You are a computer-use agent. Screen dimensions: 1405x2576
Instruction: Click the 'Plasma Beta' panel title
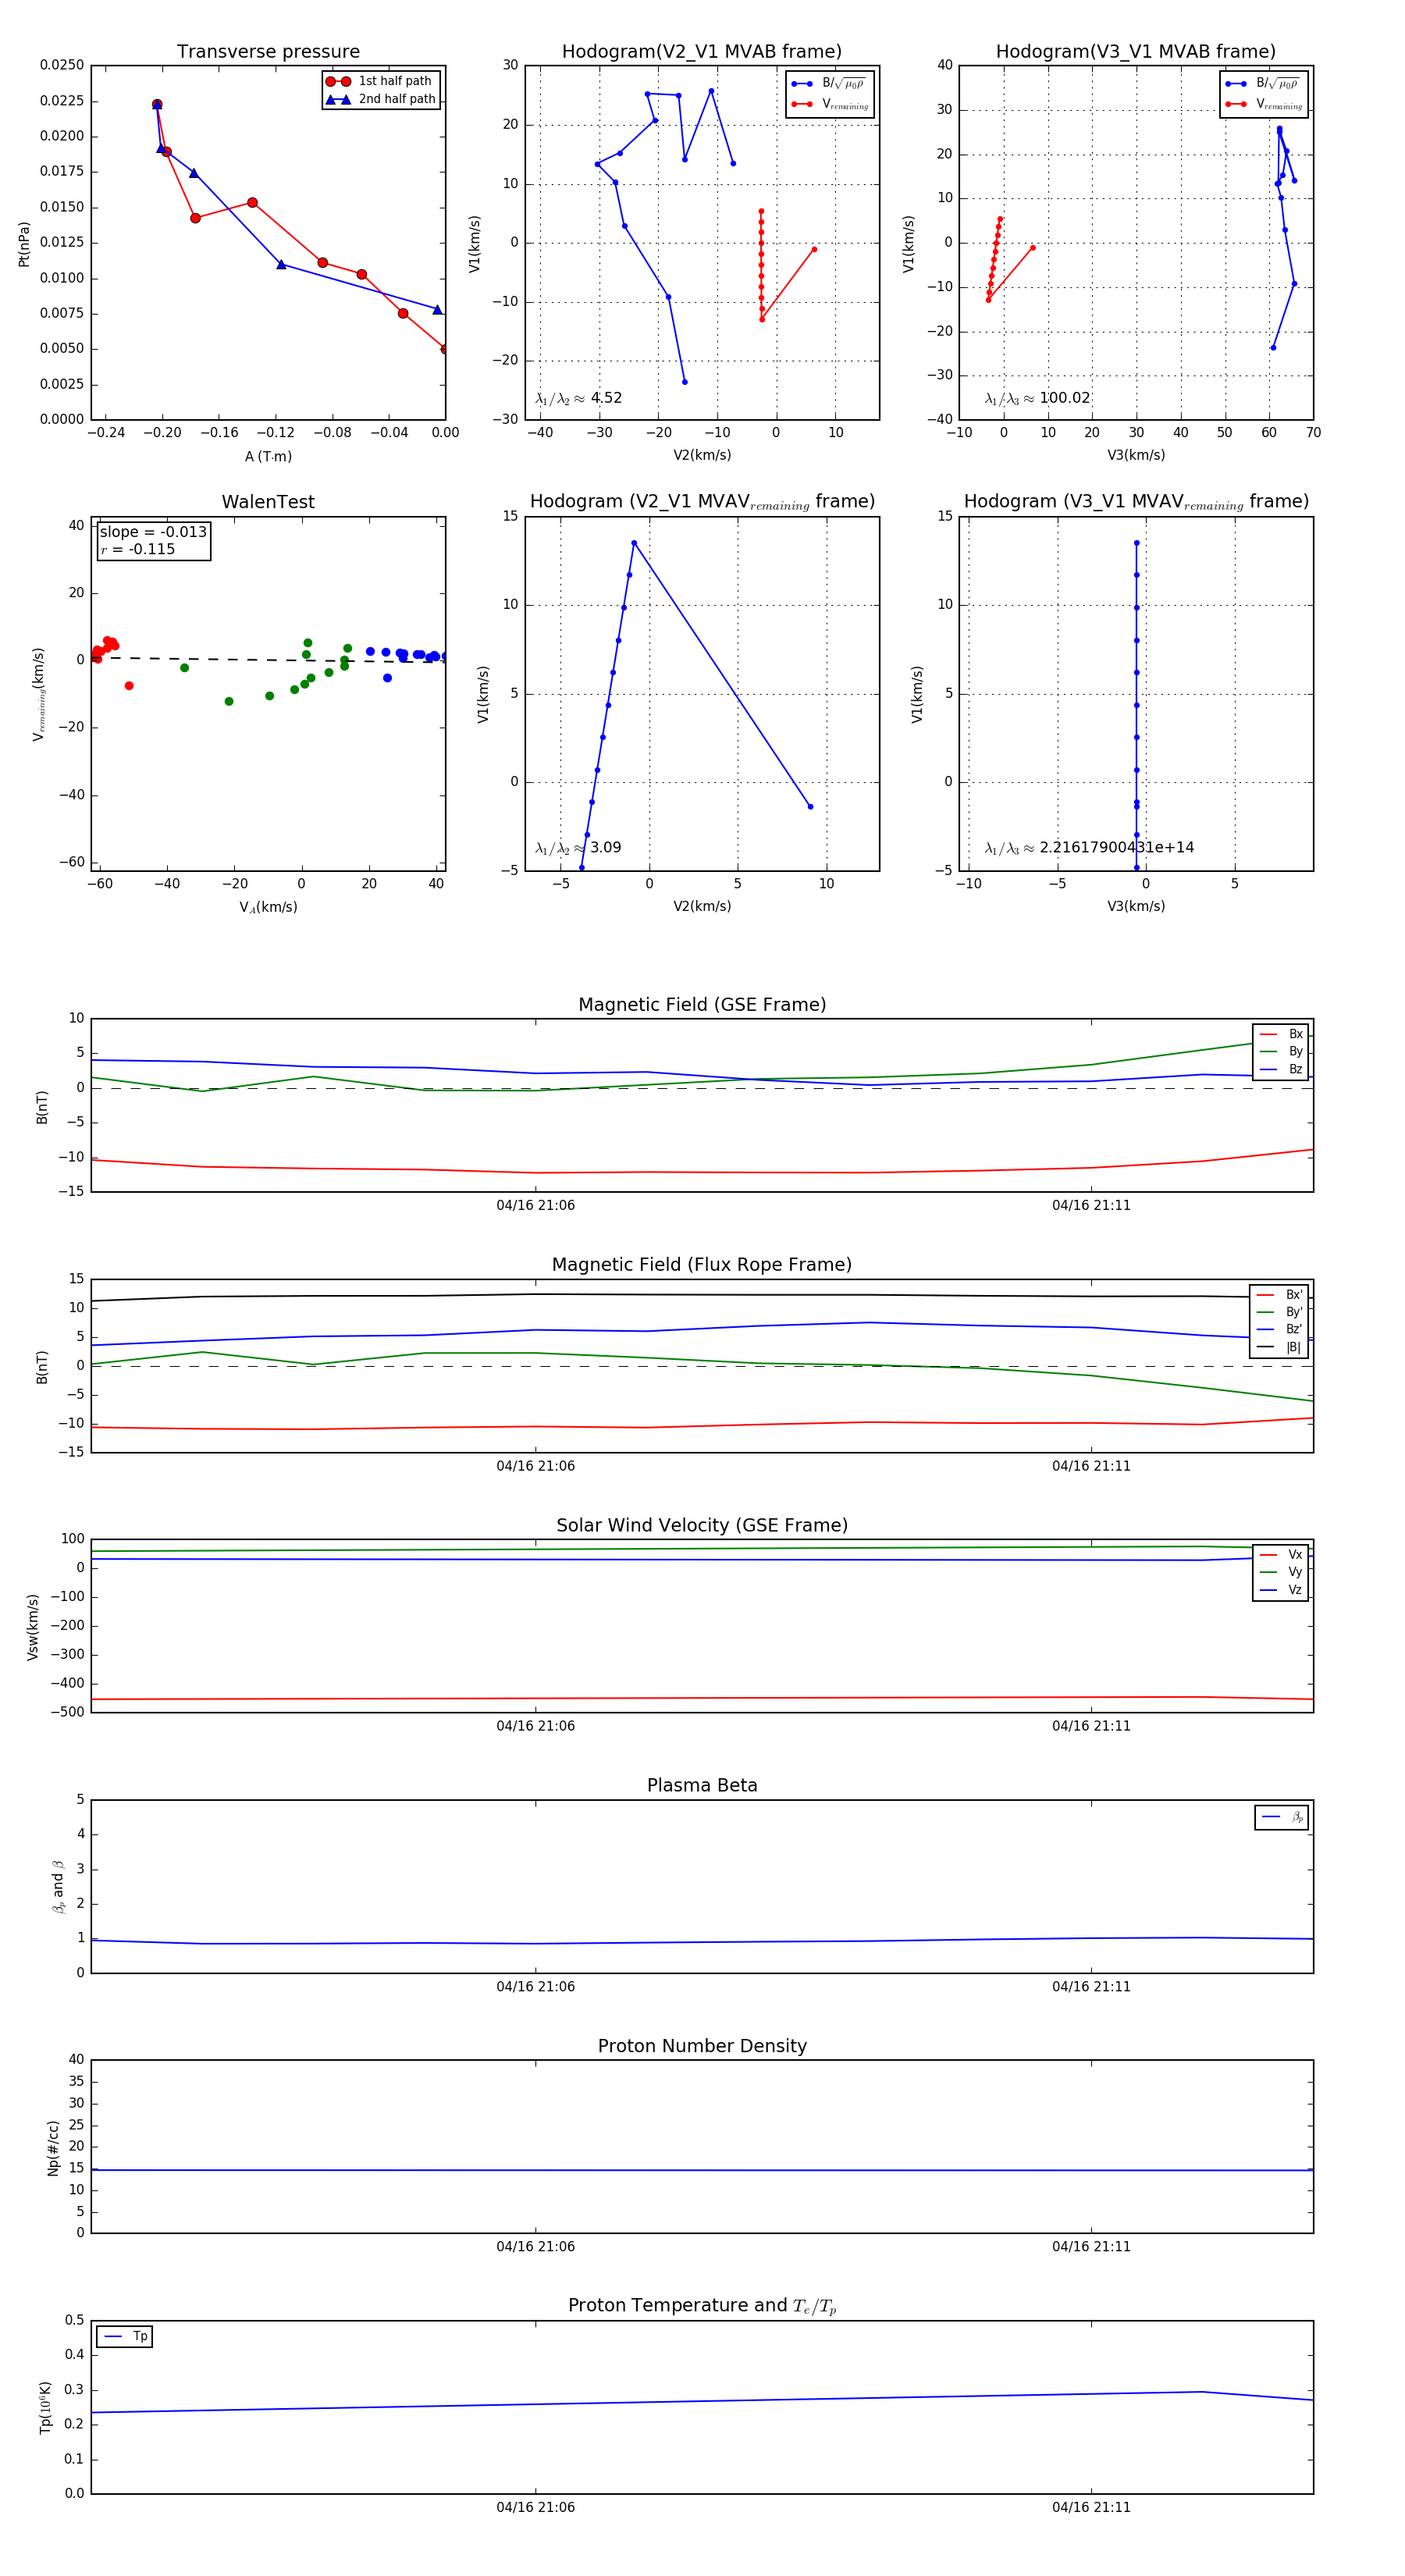[702, 1786]
